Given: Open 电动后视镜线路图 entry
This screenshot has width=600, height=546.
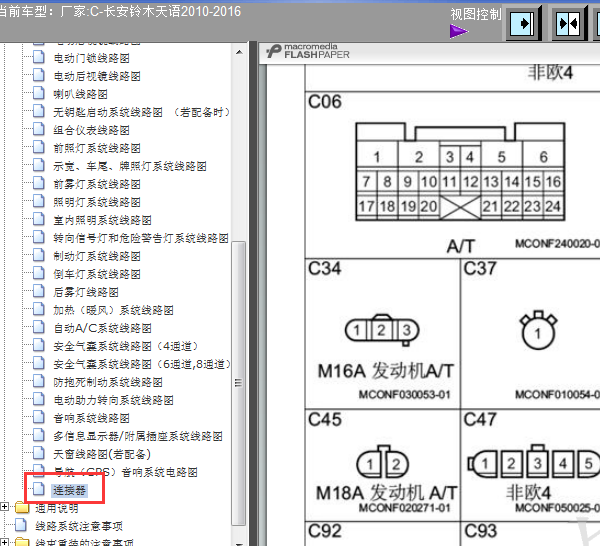Looking at the screenshot, I should 97,76.
